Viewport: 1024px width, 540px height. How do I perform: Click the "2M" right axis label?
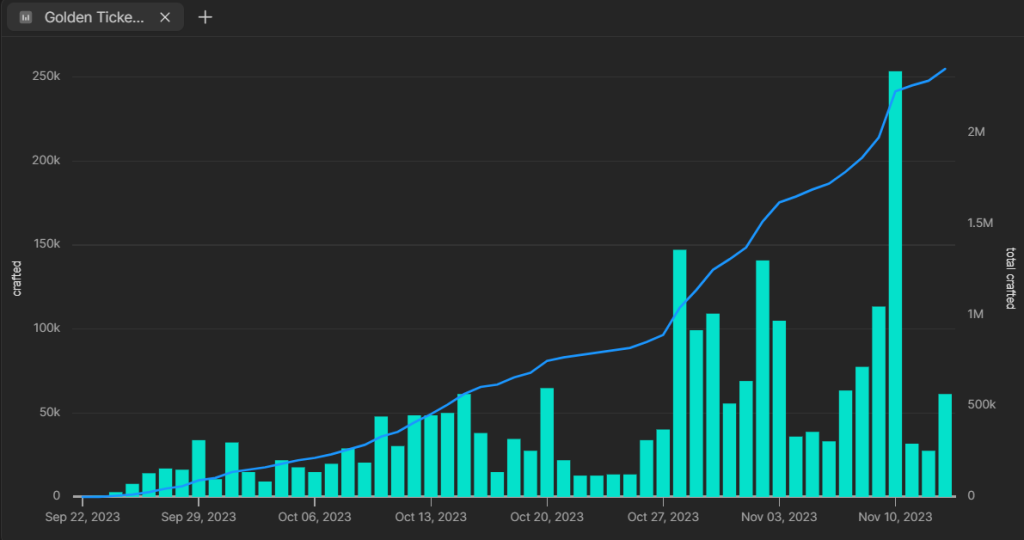976,132
